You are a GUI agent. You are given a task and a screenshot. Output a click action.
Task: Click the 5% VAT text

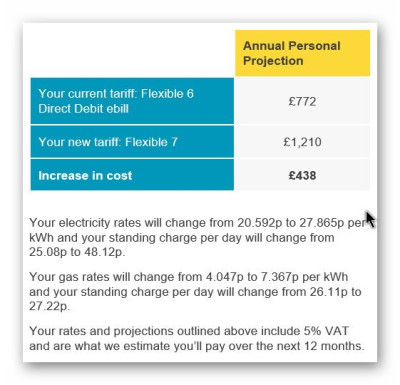point(326,331)
